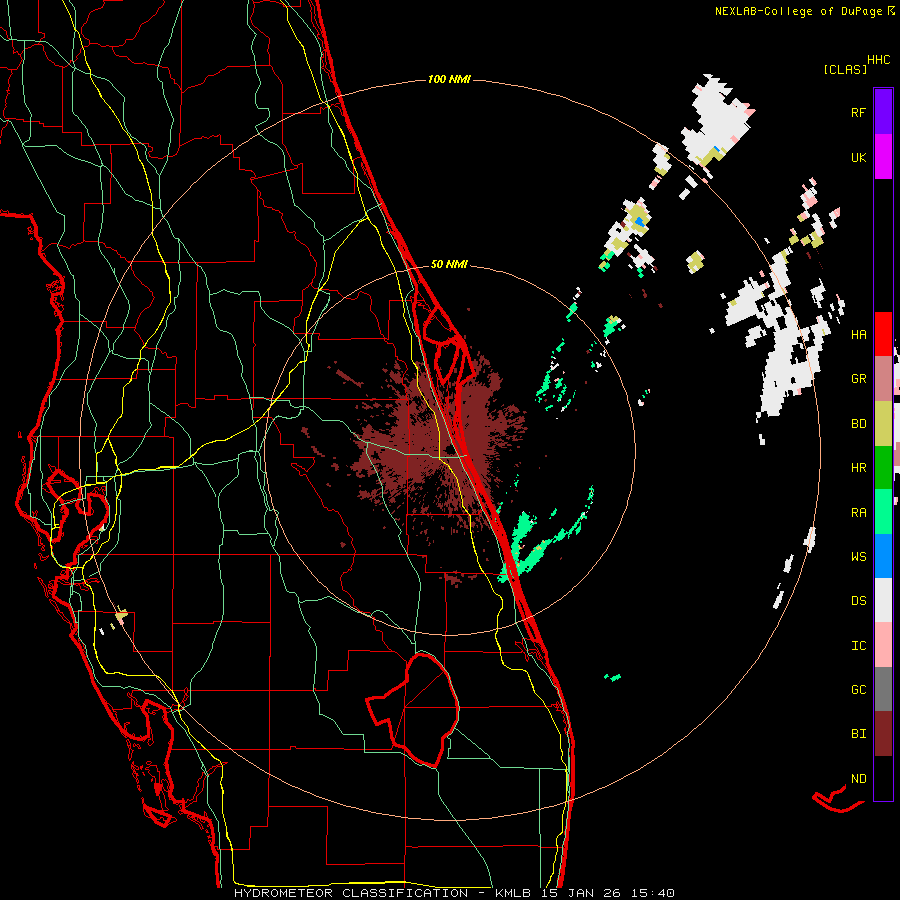Click the 'DS' legend label
900x900 pixels.
(x=858, y=601)
